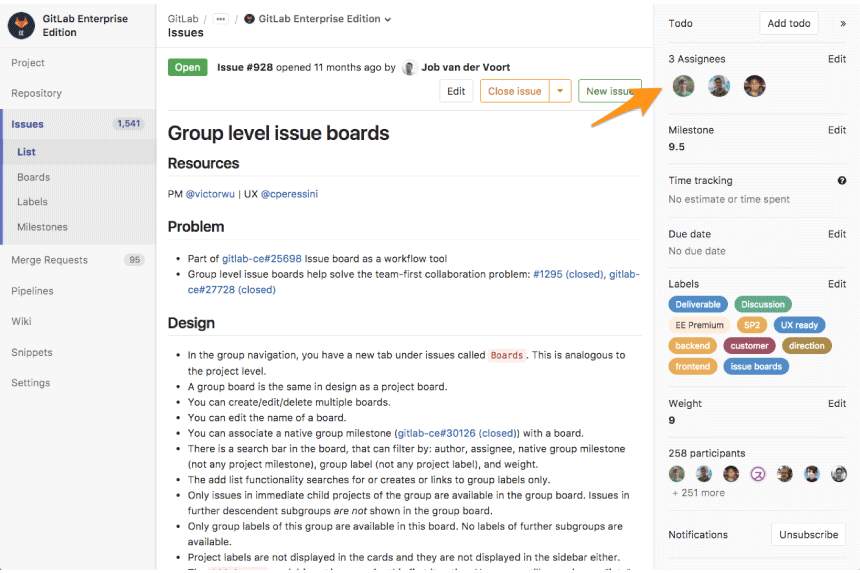Click the small project avatar in breadcrumb
This screenshot has height=573, width=860.
click(x=249, y=19)
